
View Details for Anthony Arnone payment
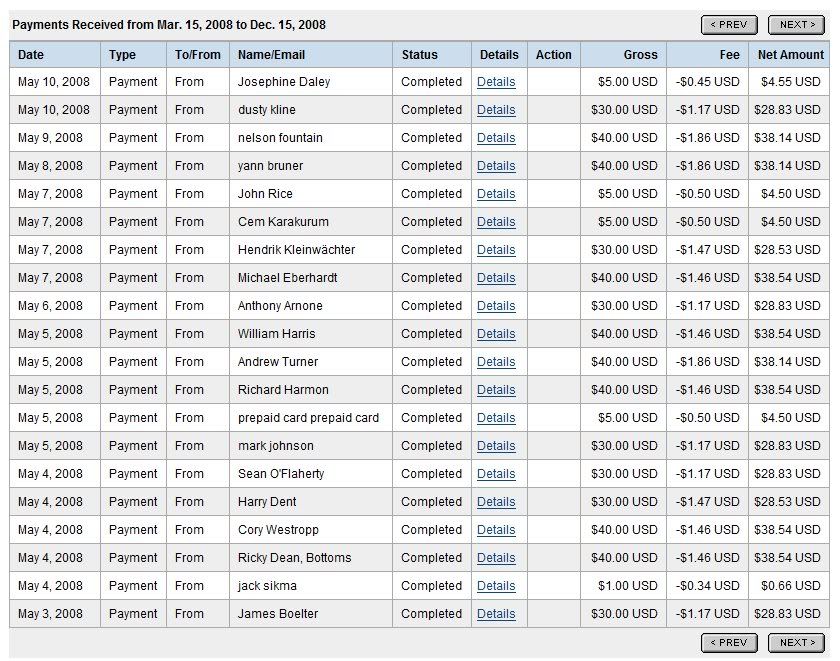tap(496, 306)
